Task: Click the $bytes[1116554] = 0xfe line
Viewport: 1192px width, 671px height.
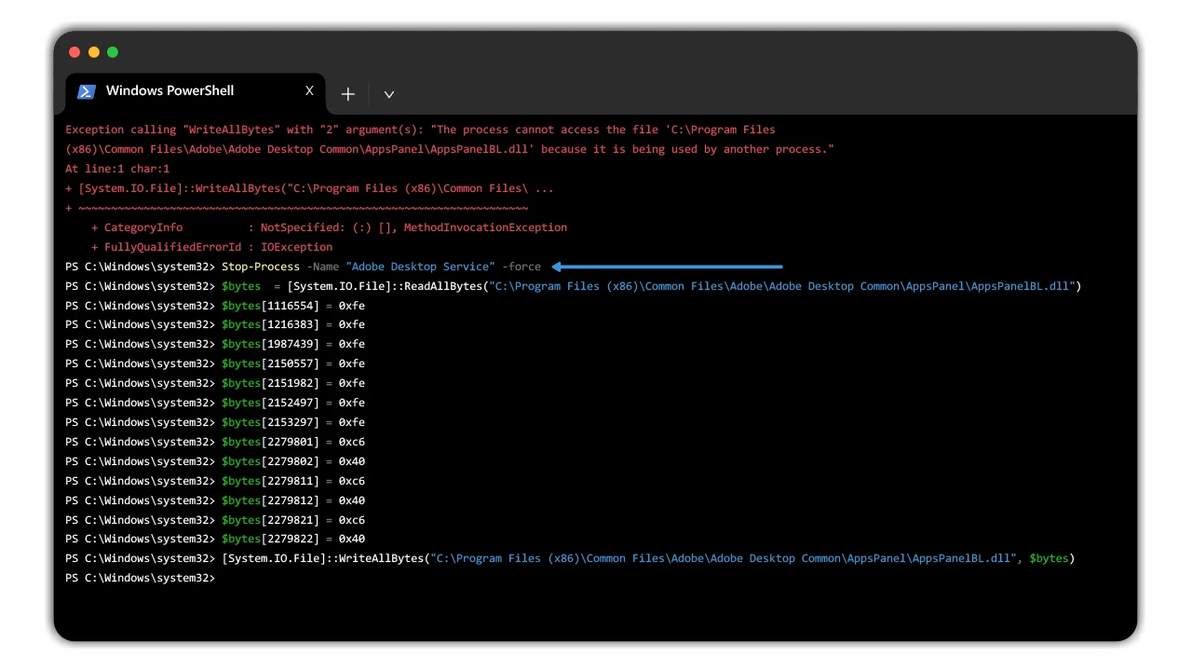Action: pos(293,306)
